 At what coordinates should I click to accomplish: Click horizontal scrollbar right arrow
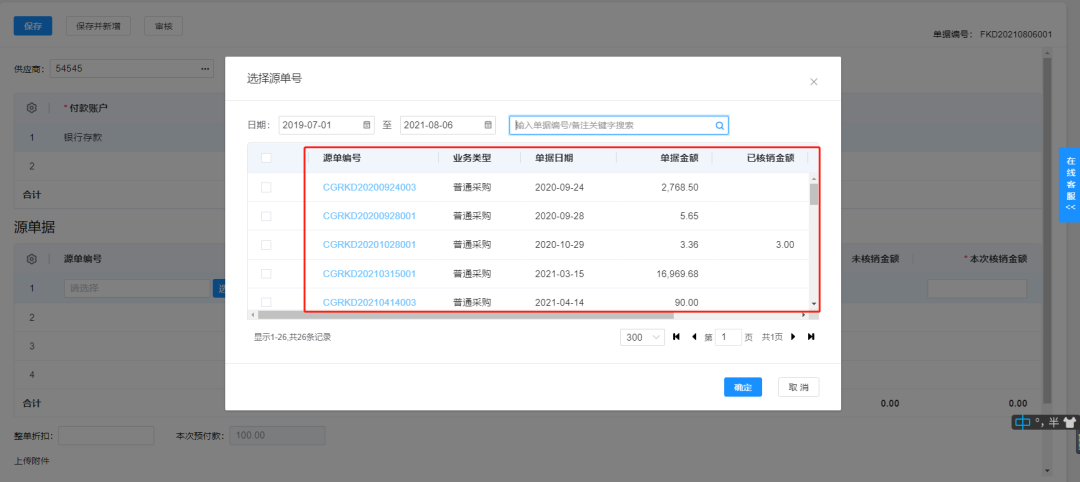803,315
